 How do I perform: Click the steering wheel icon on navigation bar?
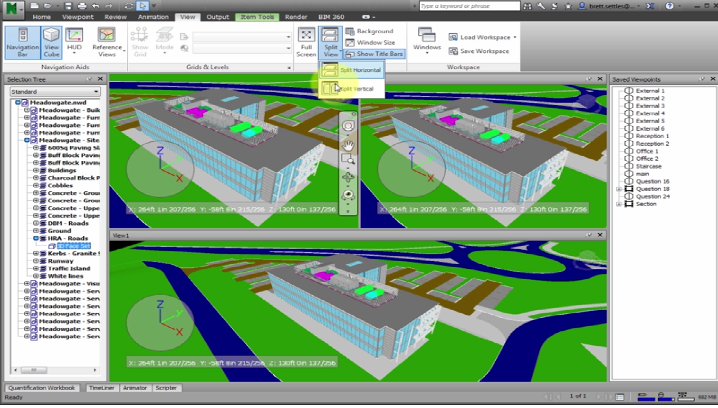(348, 126)
